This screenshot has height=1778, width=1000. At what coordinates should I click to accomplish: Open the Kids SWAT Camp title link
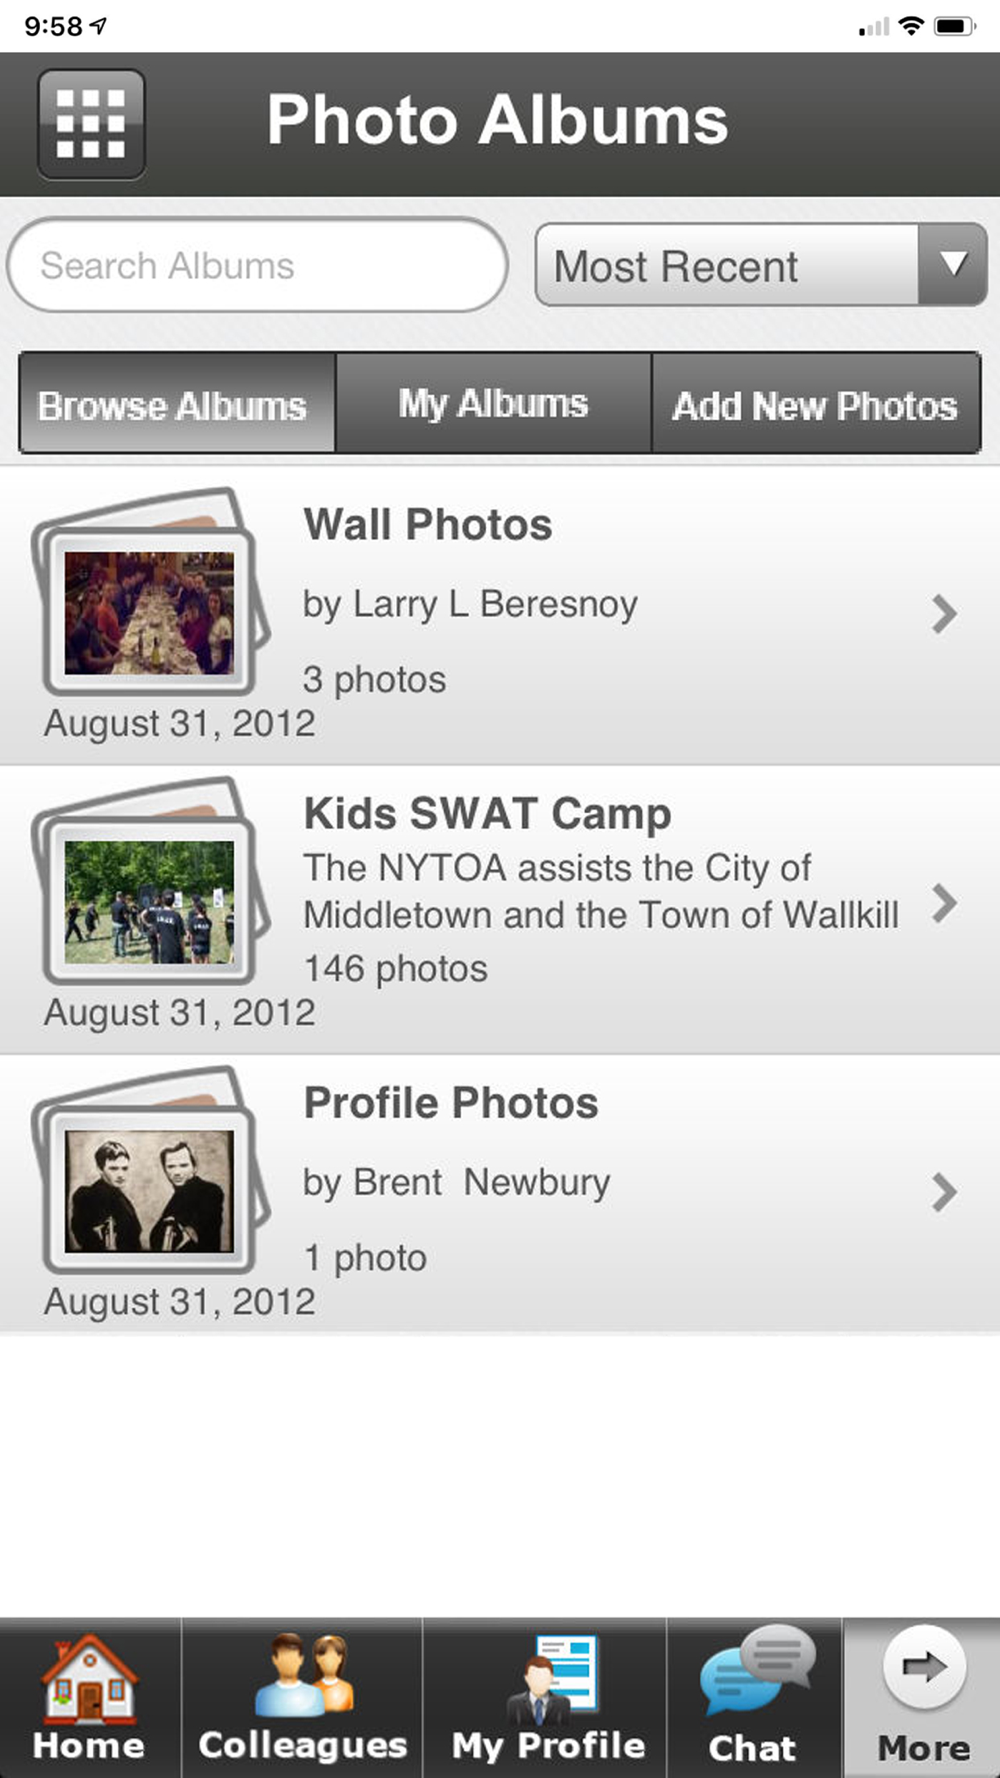tap(487, 814)
